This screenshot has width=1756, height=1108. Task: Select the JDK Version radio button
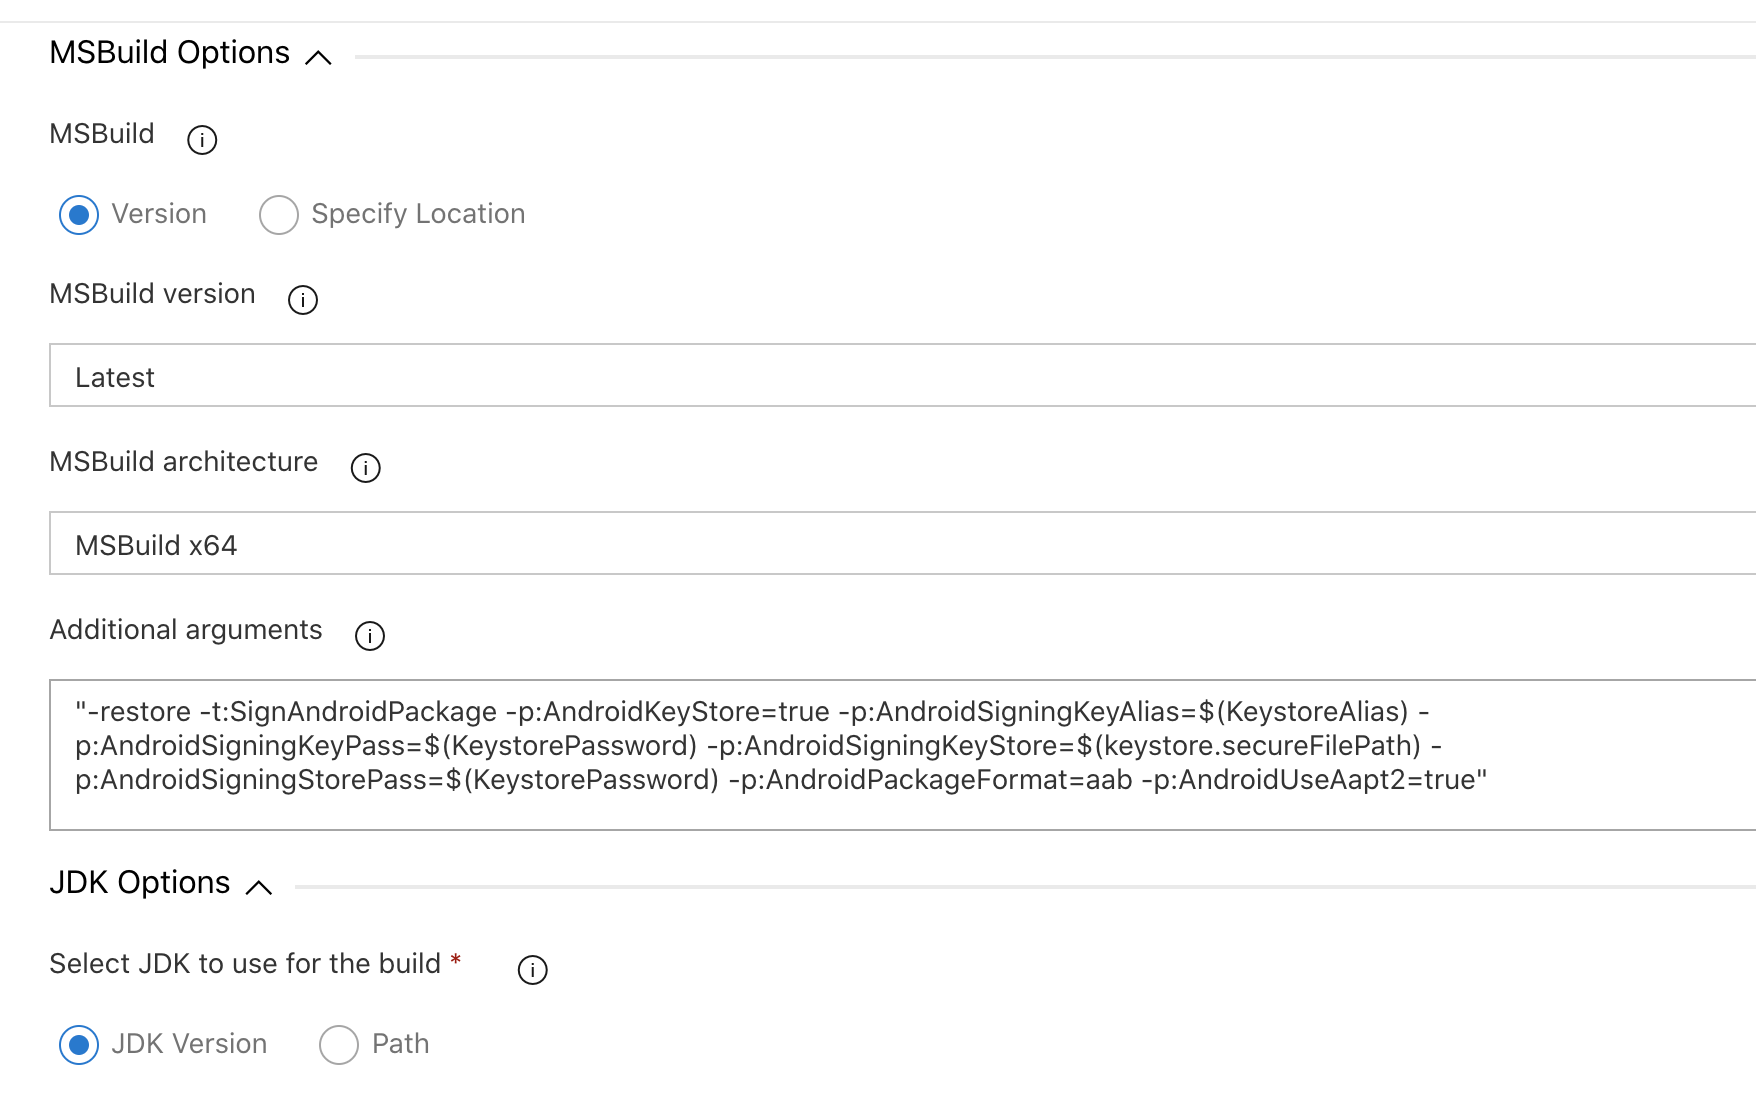click(x=79, y=1045)
